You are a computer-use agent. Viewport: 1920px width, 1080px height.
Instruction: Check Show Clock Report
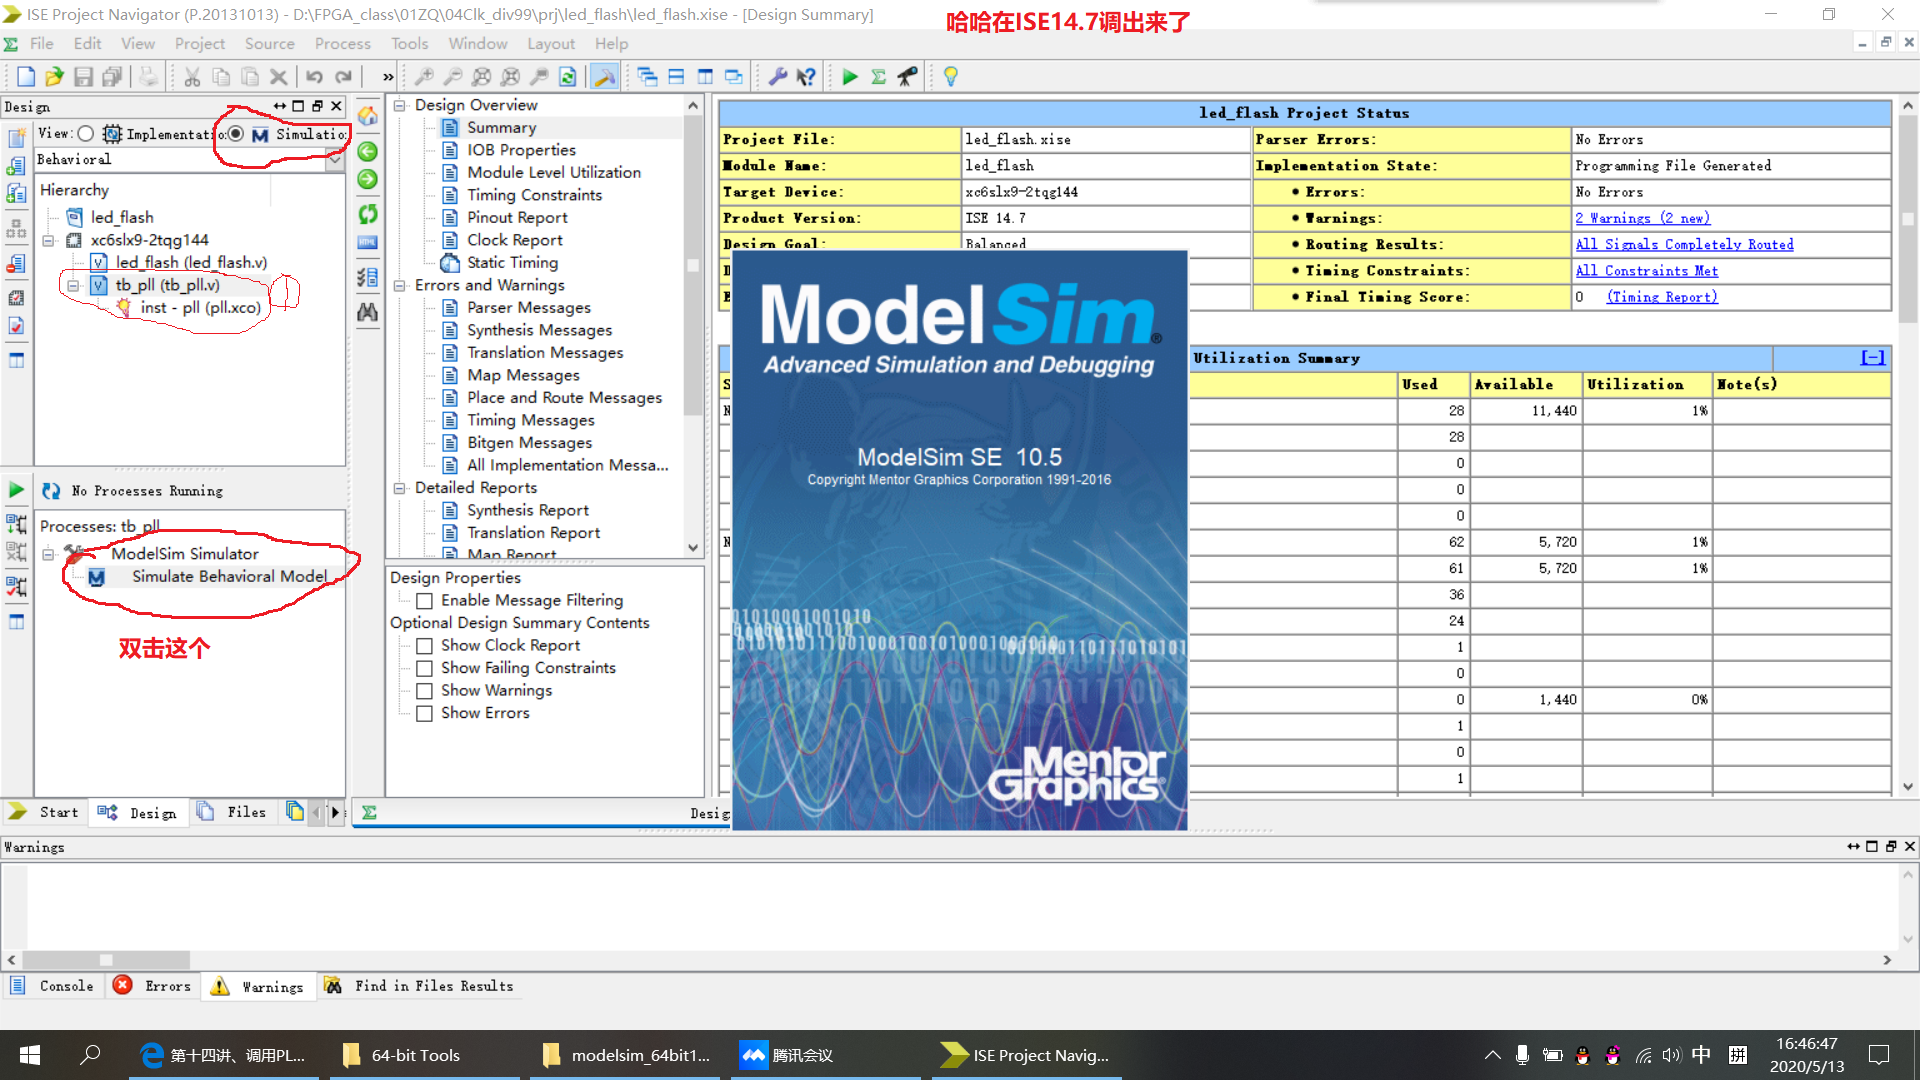tap(424, 646)
